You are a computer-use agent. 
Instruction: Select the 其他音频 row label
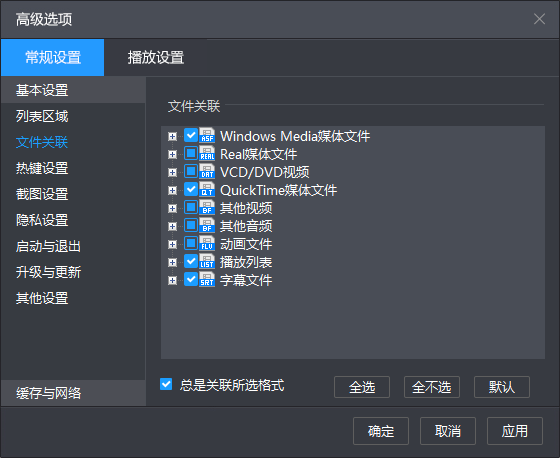[246, 226]
